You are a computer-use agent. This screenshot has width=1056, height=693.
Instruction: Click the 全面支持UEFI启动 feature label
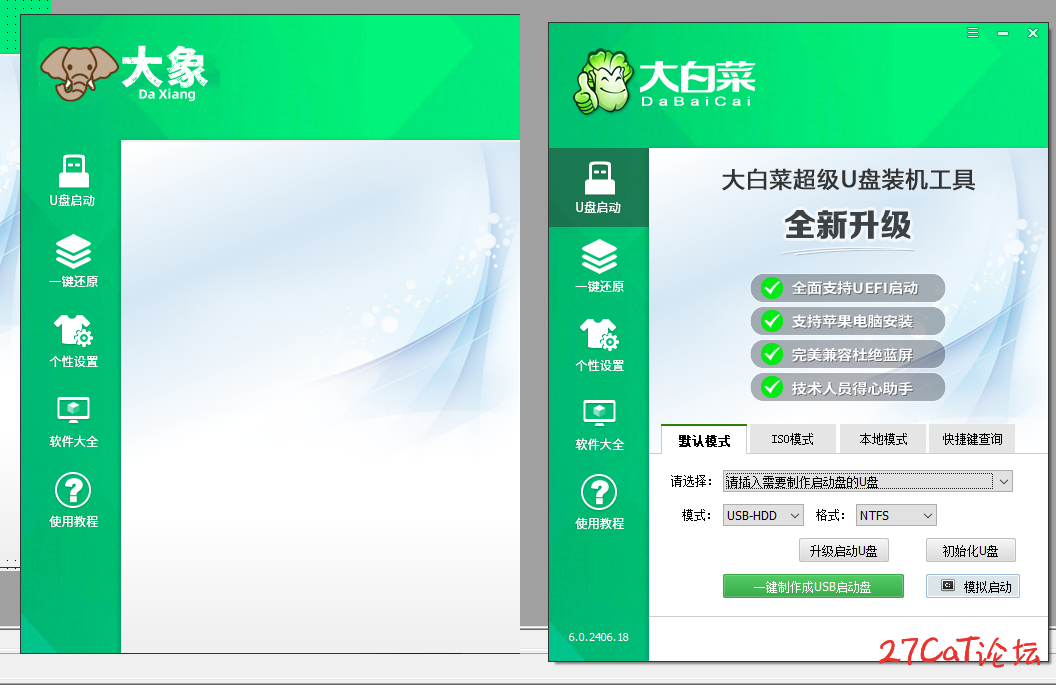click(847, 288)
